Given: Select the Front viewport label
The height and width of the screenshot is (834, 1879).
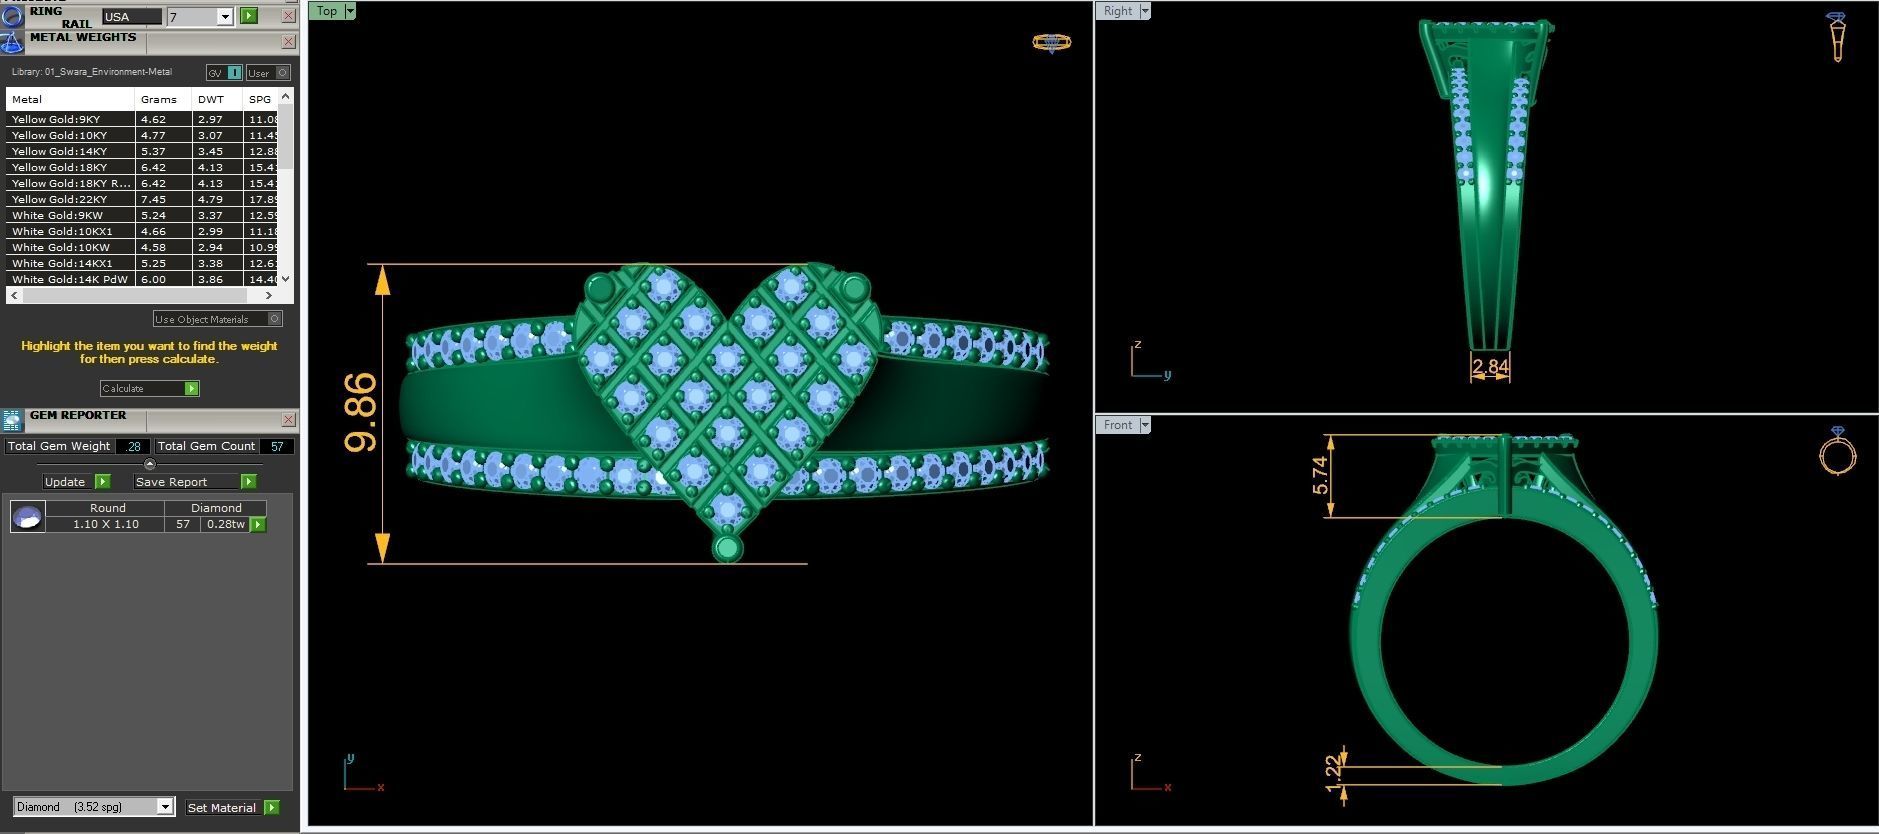Looking at the screenshot, I should (x=1118, y=425).
